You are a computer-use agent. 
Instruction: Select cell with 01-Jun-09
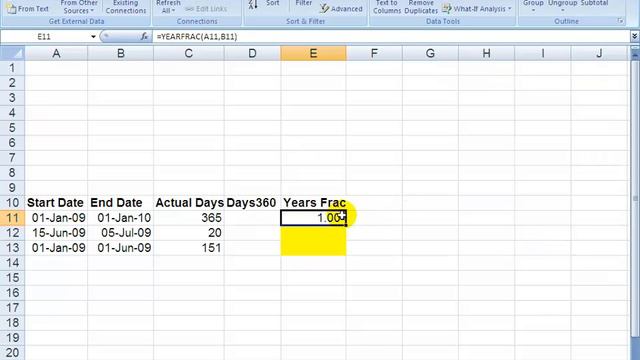pos(121,248)
